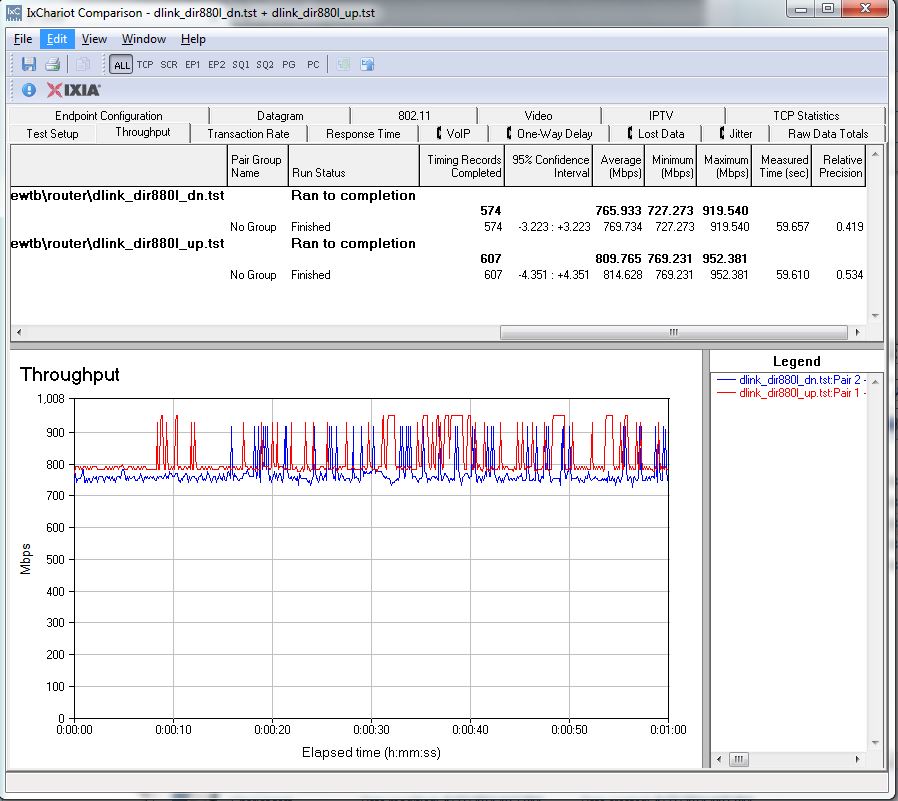
Task: Switch to the Lost Data tab
Action: tap(656, 134)
